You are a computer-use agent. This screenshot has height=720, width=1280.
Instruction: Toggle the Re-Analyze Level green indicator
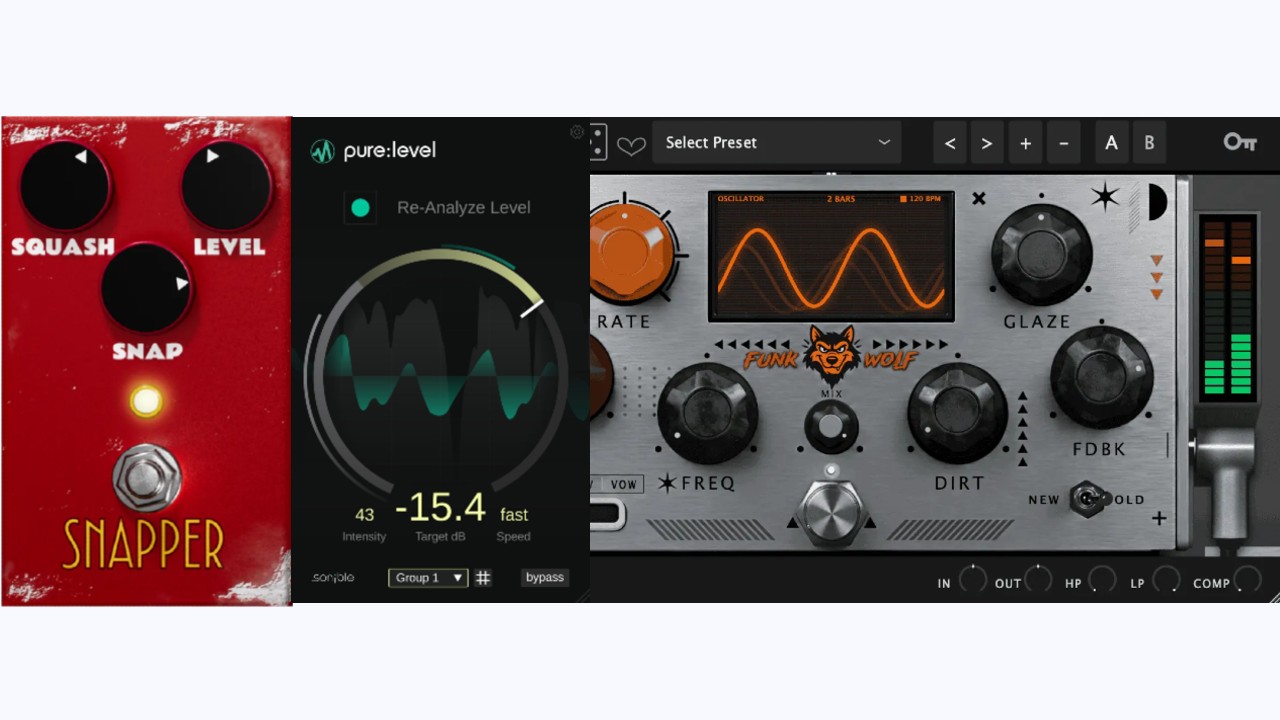pos(361,208)
